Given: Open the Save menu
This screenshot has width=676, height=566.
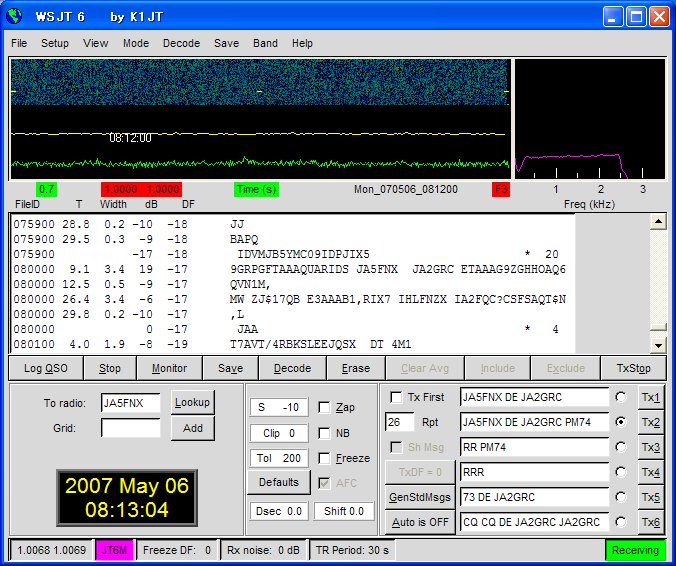Looking at the screenshot, I should click(x=226, y=43).
